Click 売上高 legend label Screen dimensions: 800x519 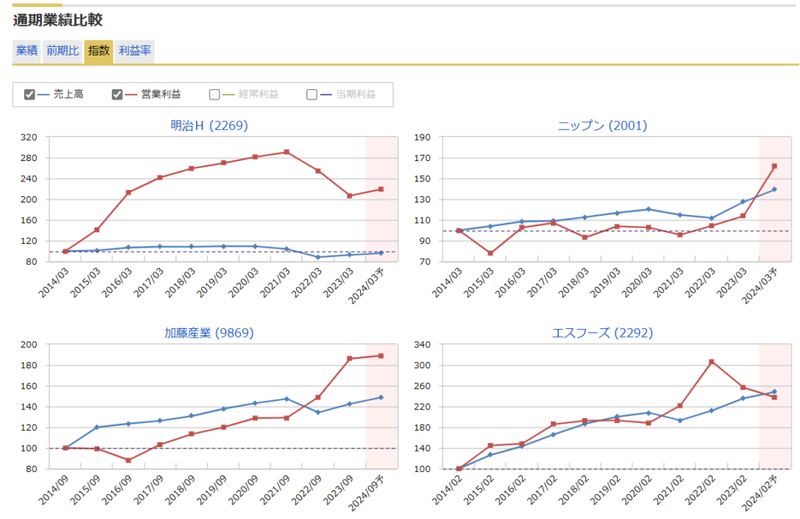click(68, 94)
